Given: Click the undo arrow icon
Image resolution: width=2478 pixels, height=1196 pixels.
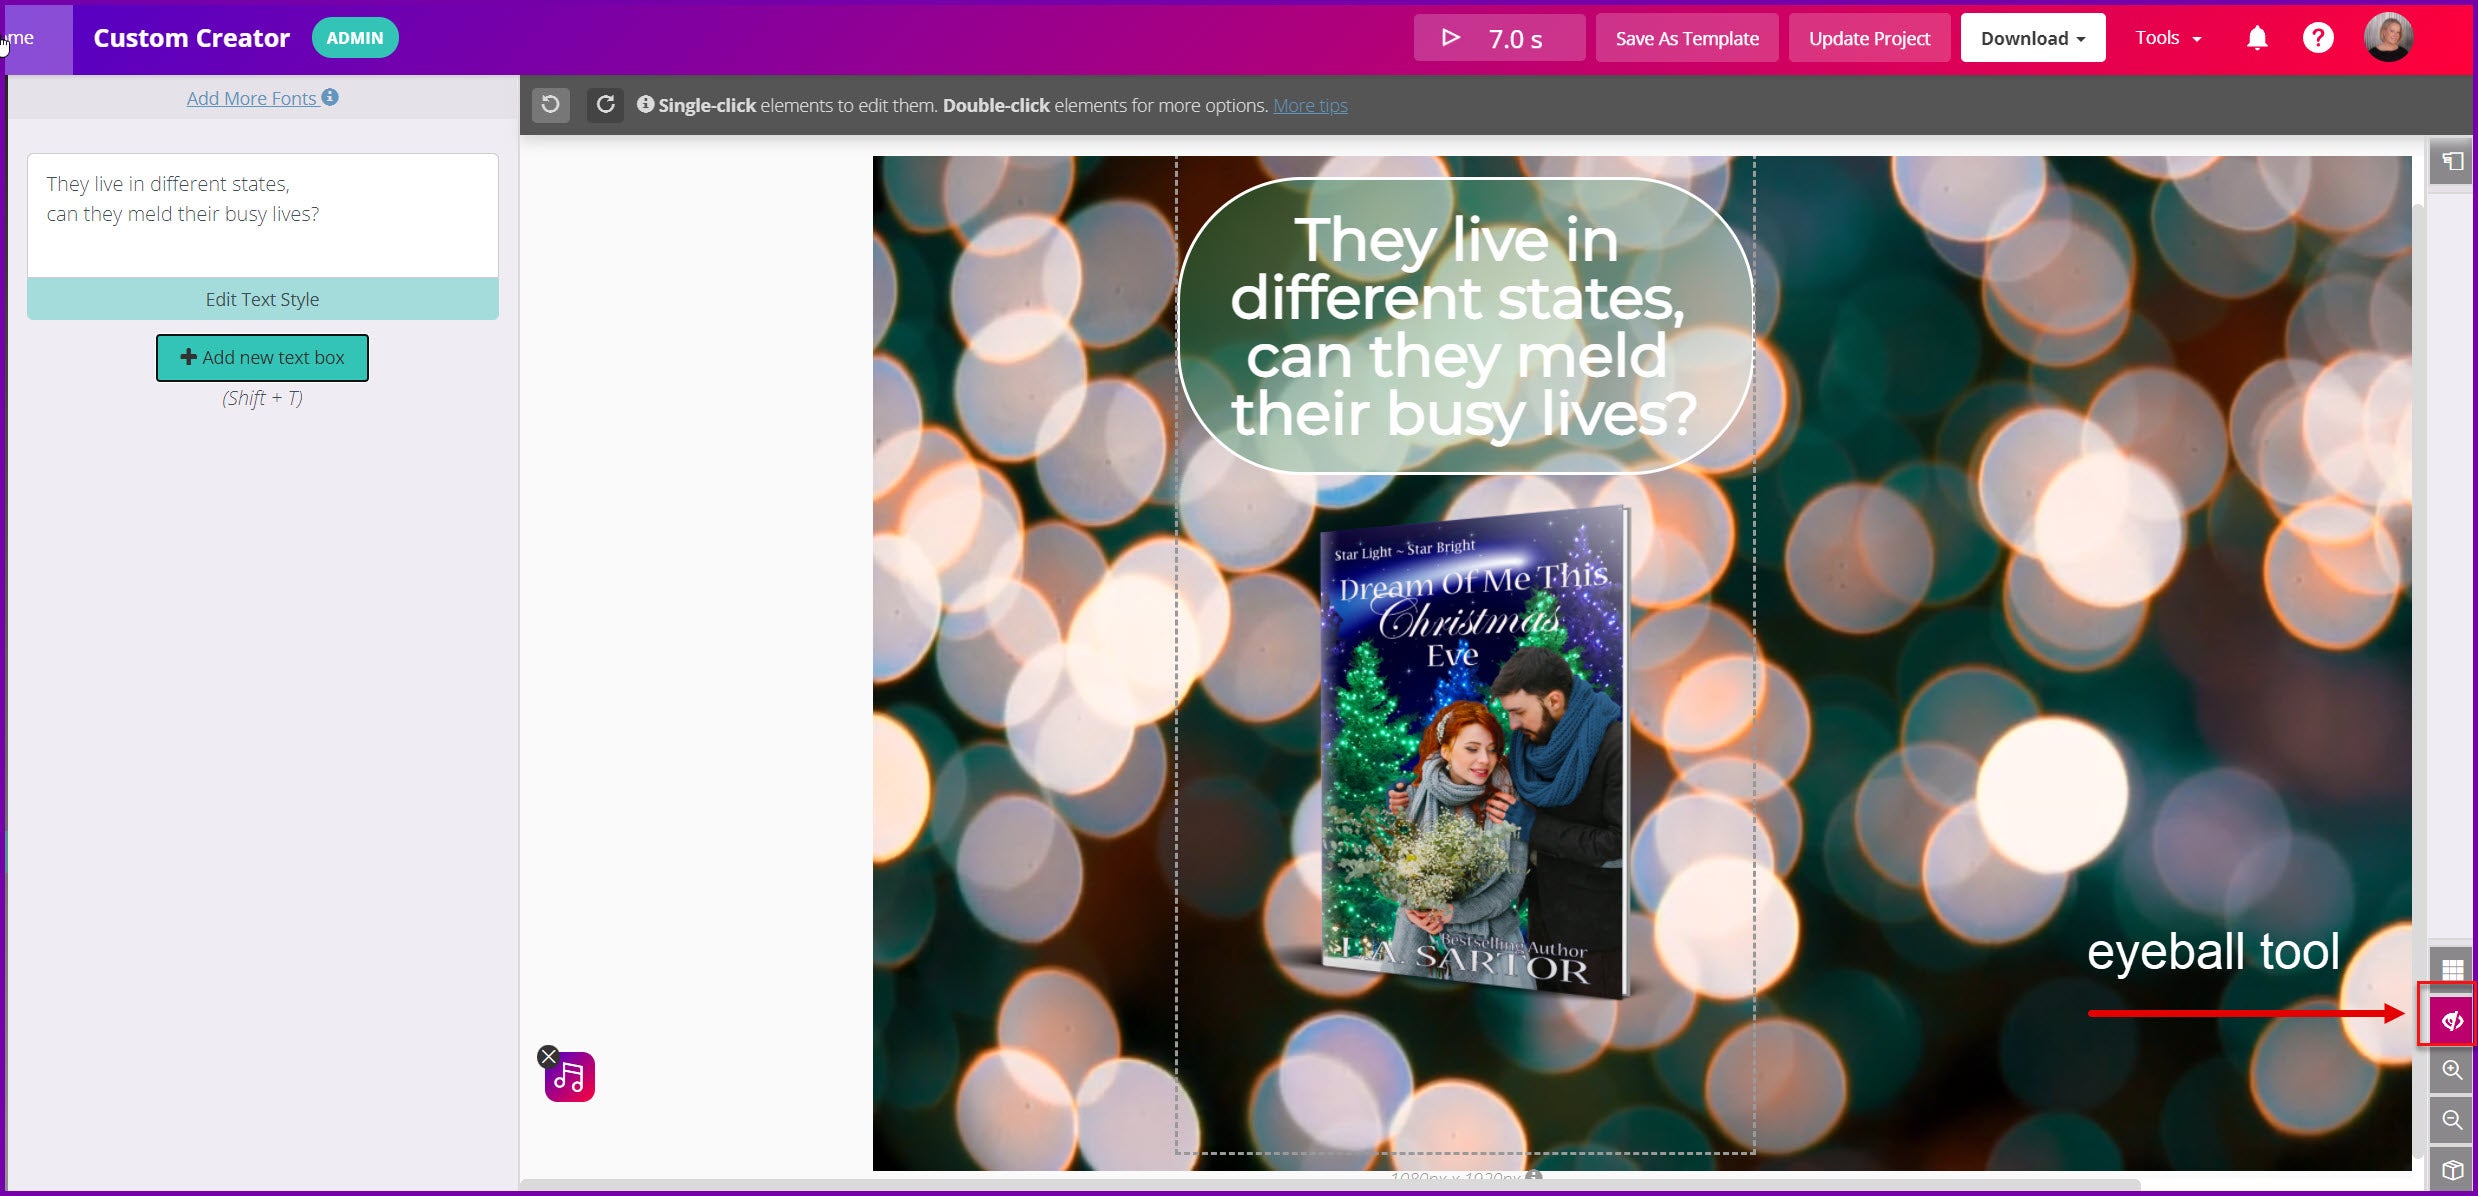Looking at the screenshot, I should click(x=550, y=104).
